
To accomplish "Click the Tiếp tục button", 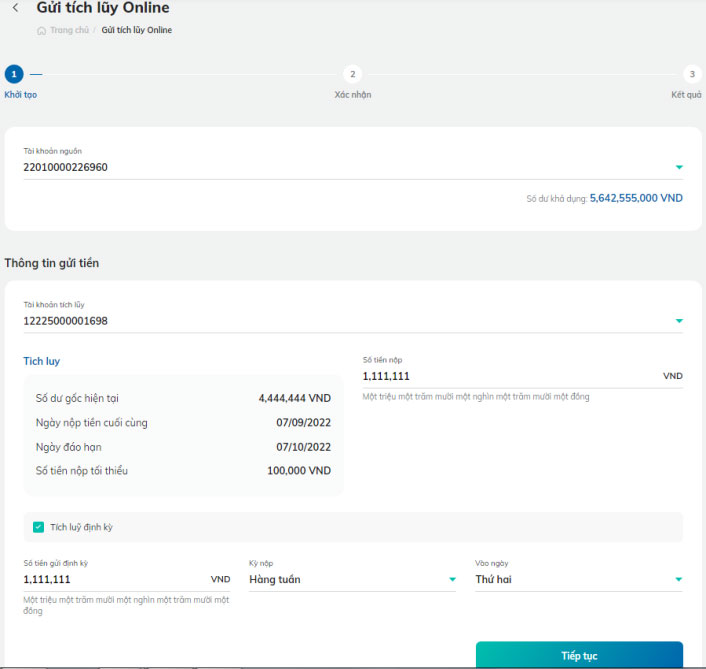I will [579, 655].
